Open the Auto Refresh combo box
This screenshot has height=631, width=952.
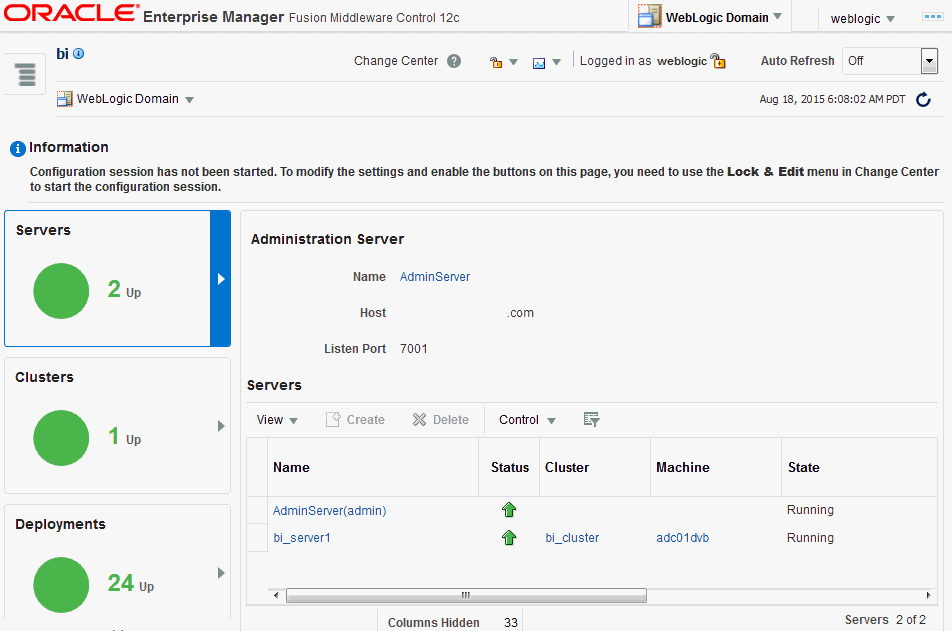(890, 61)
